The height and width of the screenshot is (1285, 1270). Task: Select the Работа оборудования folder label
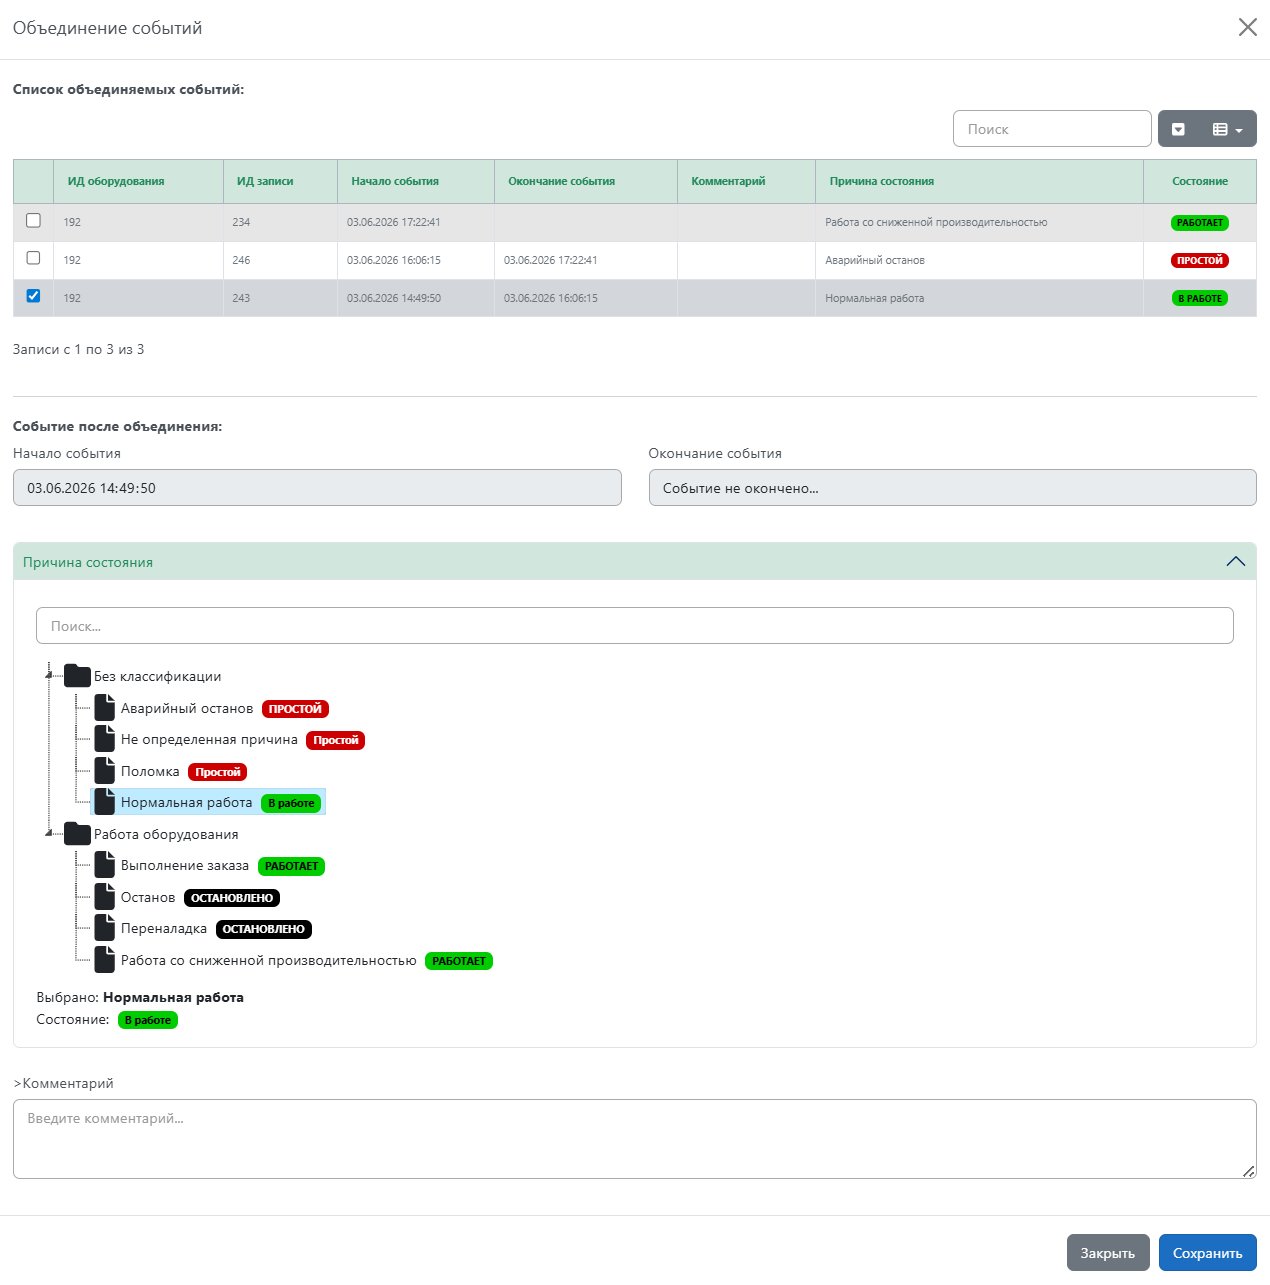(x=166, y=834)
